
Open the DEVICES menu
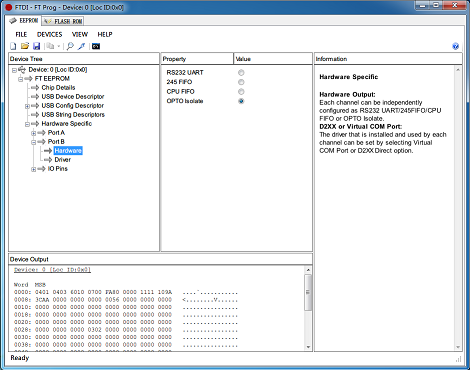[49, 34]
